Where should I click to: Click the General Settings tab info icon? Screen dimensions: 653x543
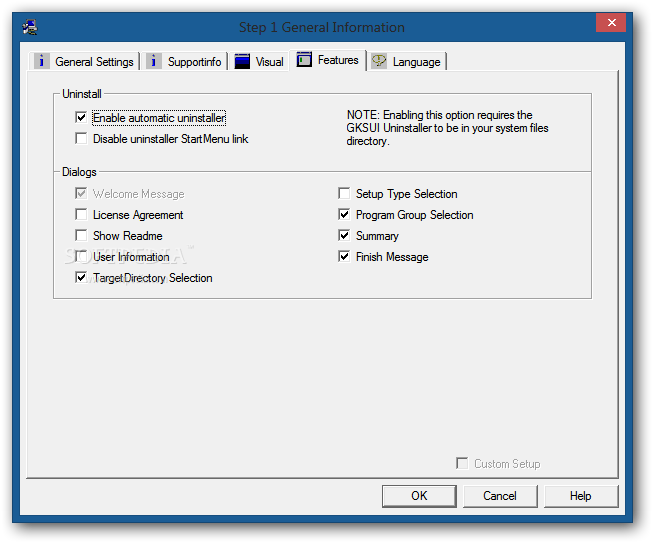[42, 62]
